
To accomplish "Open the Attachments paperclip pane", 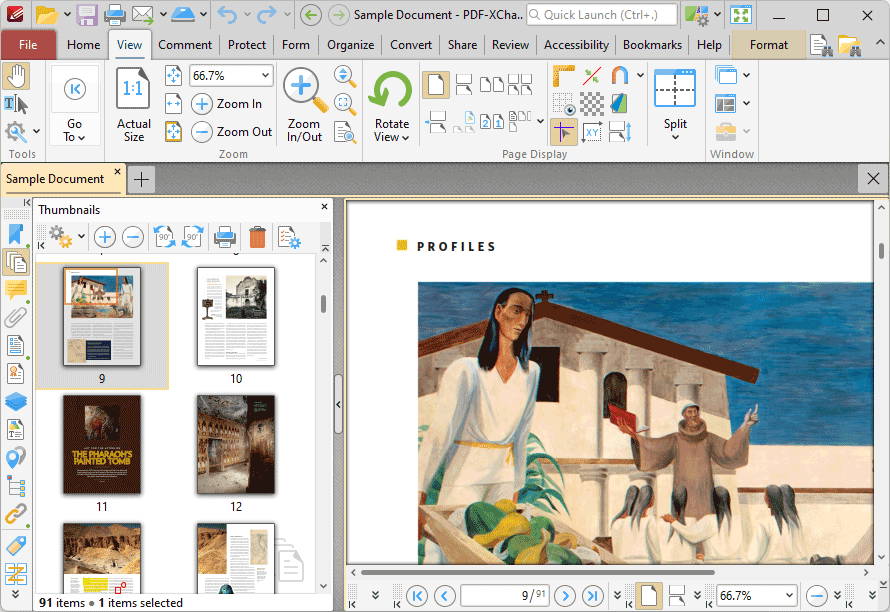I will pos(16,317).
